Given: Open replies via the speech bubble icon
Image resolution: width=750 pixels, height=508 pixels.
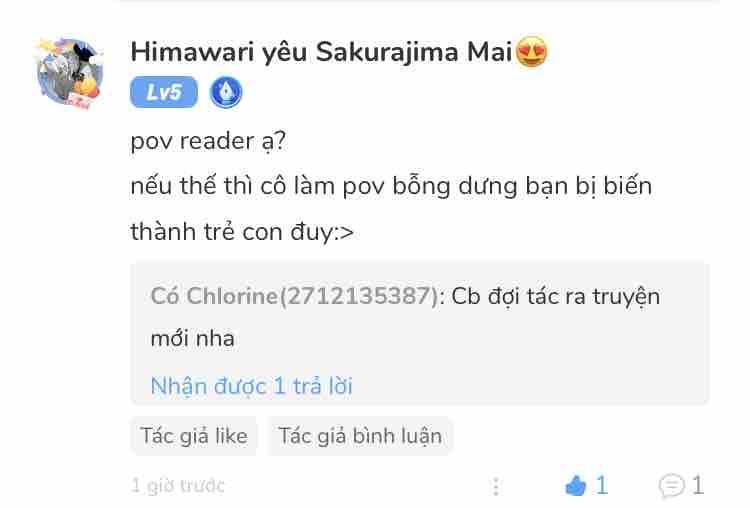Looking at the screenshot, I should coord(672,486).
